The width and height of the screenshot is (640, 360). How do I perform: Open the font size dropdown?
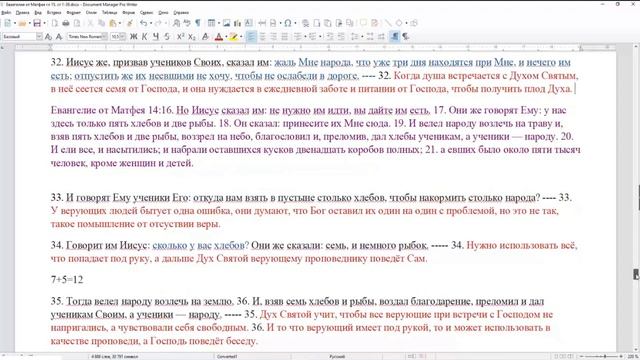(123, 37)
